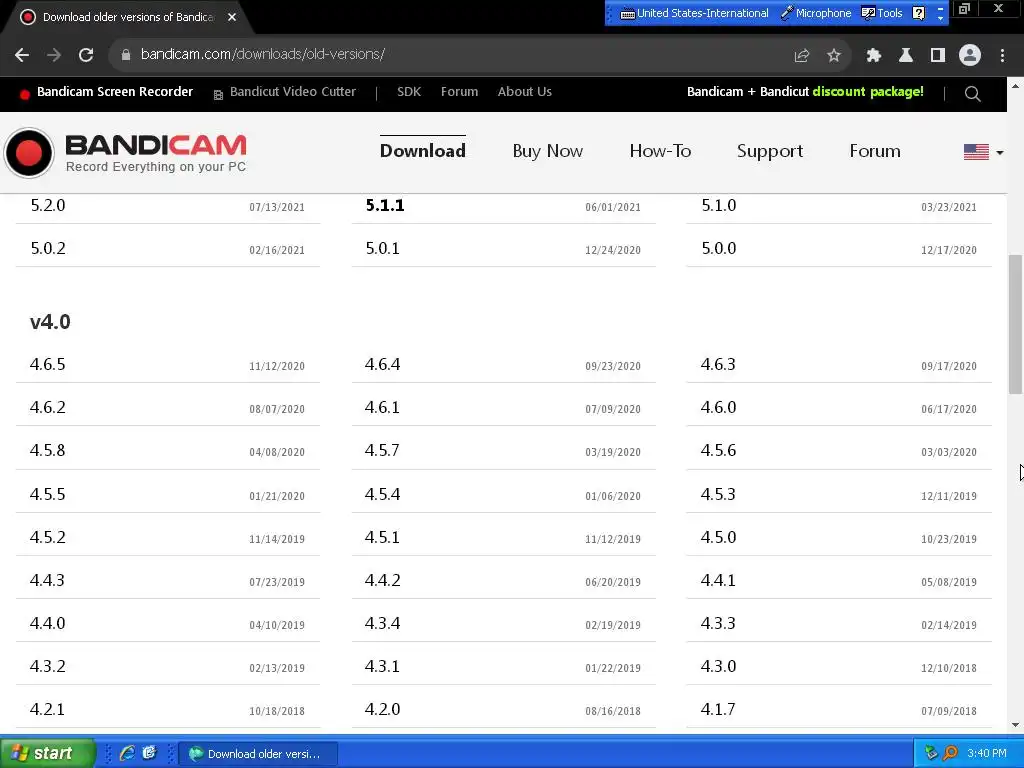Open the US flag language dropdown
Image resolution: width=1024 pixels, height=768 pixels.
click(x=984, y=152)
